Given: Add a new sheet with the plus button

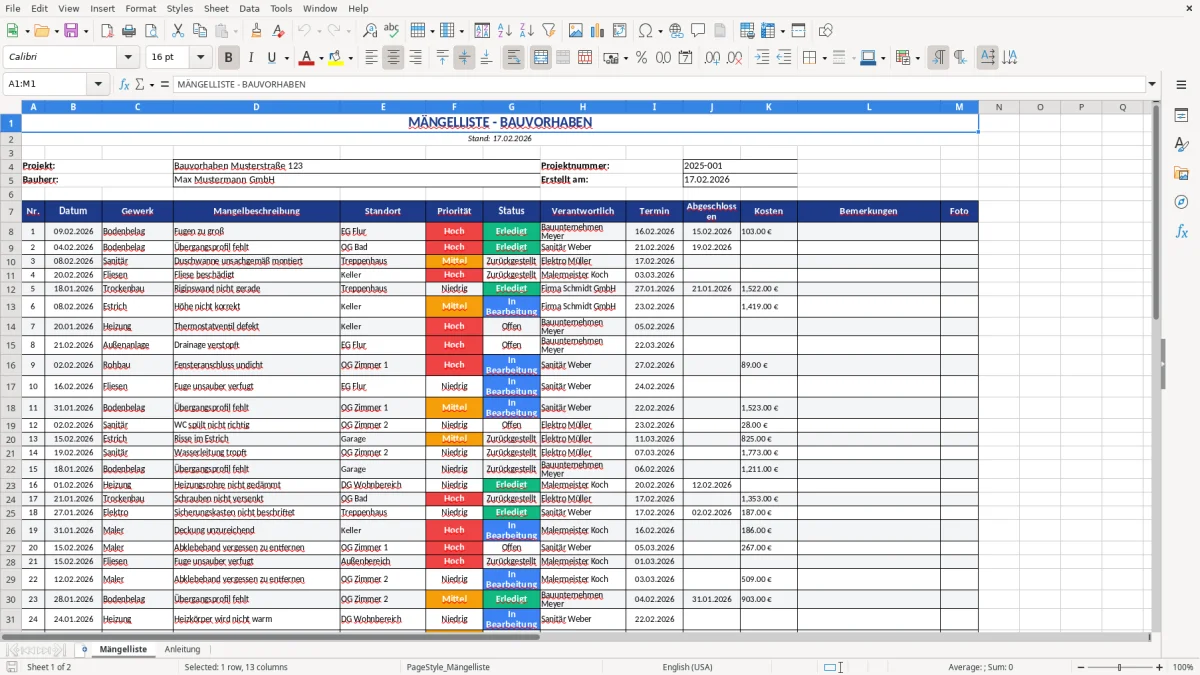Looking at the screenshot, I should (84, 649).
